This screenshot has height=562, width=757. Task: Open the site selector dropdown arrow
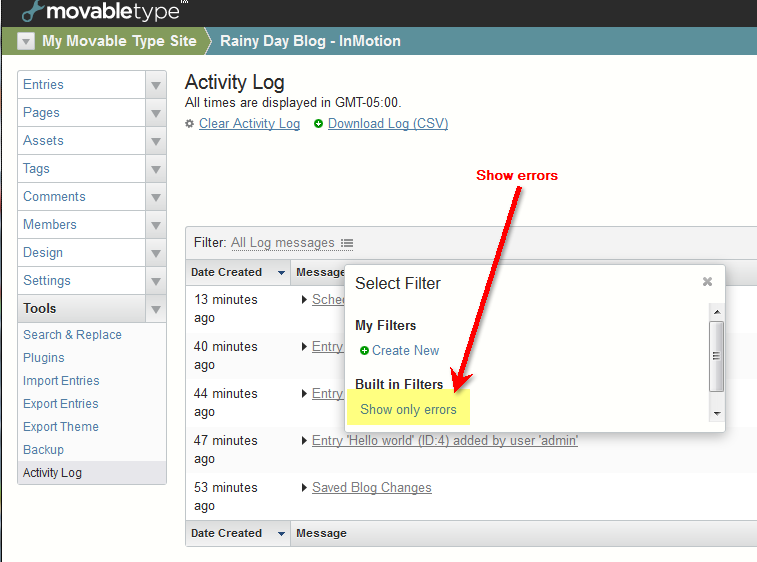pyautogui.click(x=26, y=42)
